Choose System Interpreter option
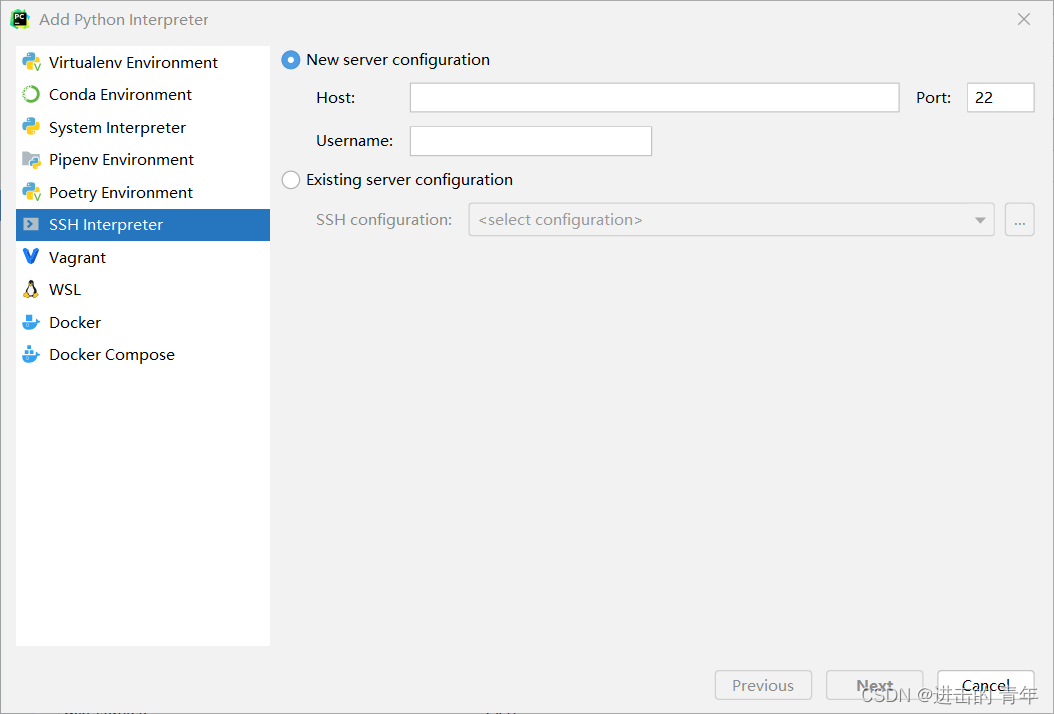The image size is (1054, 714). tap(143, 127)
